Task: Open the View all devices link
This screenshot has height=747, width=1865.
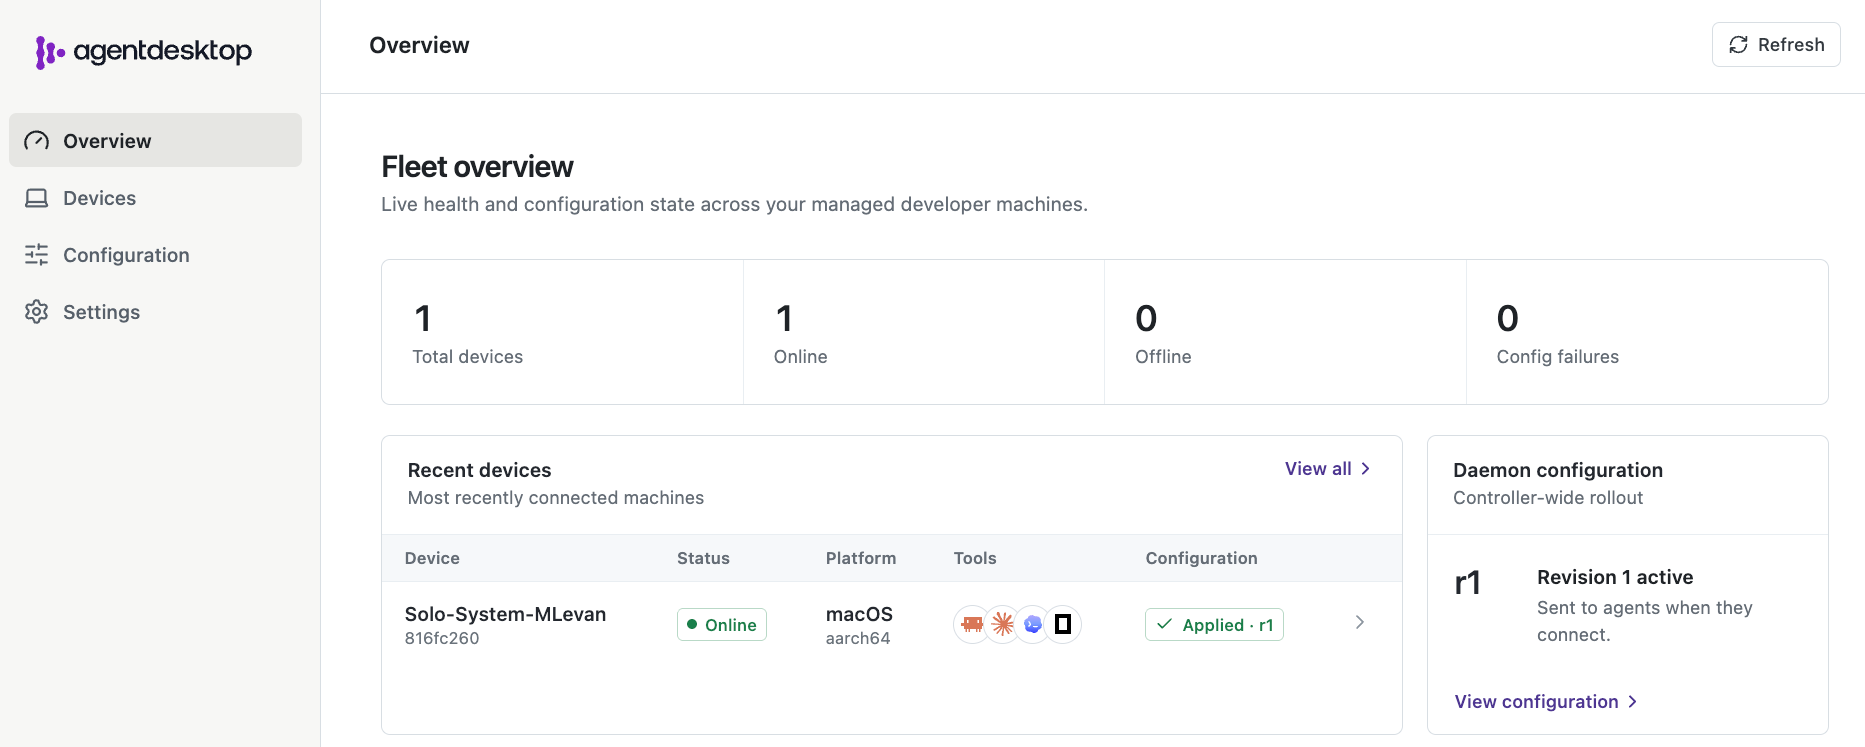Action: click(1328, 469)
